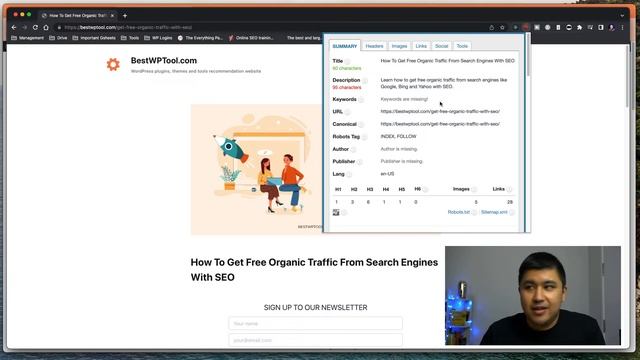Screen dimensions: 640x360
Task: Open the 'Online SEO trainin...' bookmark
Action: 251,38
